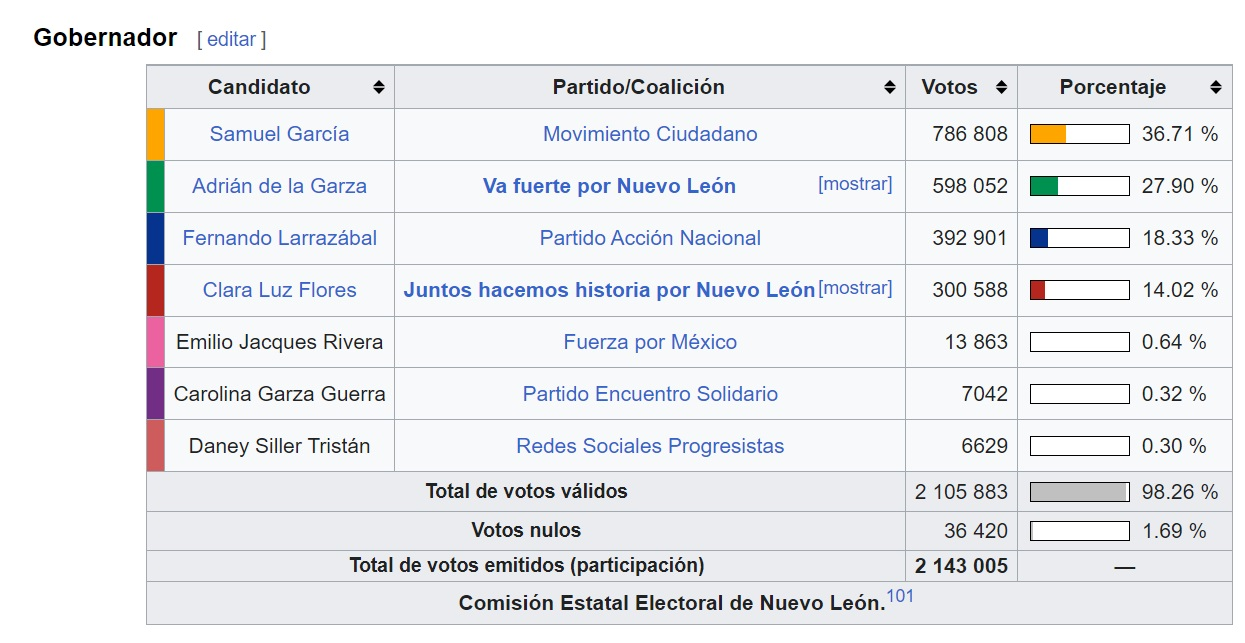1245x643 pixels.
Task: Open Adrián de la Garza link
Action: (x=279, y=186)
